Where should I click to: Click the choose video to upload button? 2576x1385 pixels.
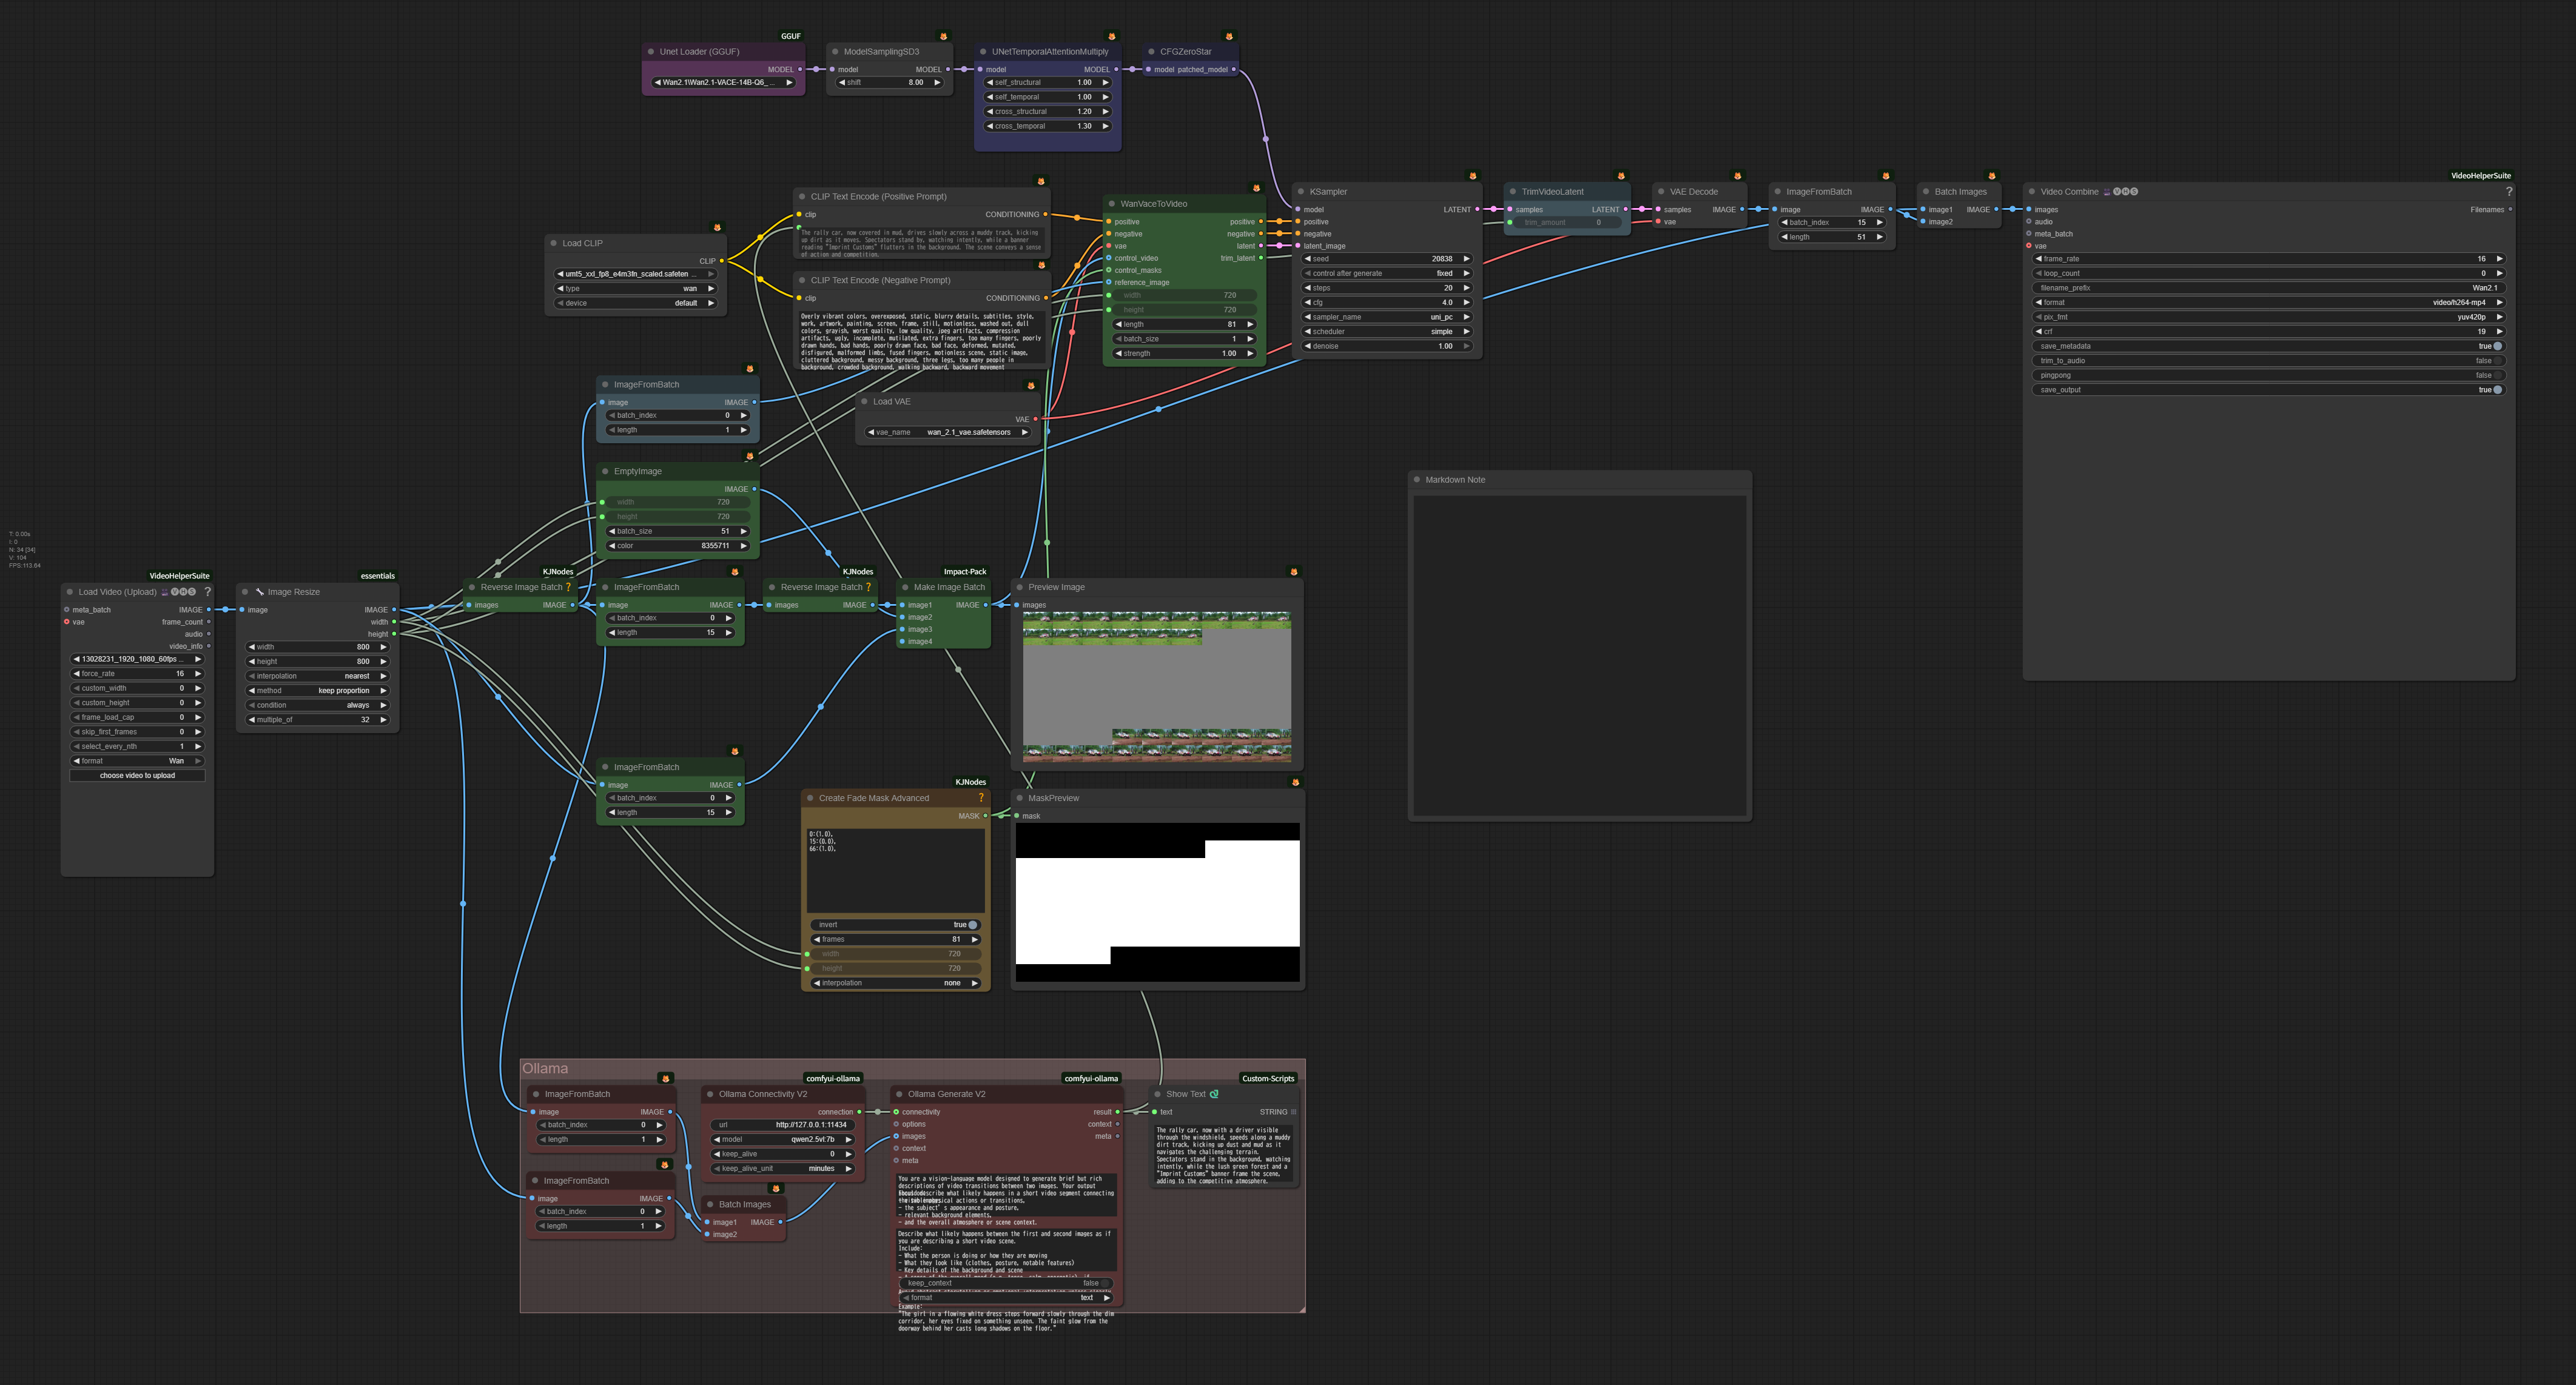(x=137, y=775)
